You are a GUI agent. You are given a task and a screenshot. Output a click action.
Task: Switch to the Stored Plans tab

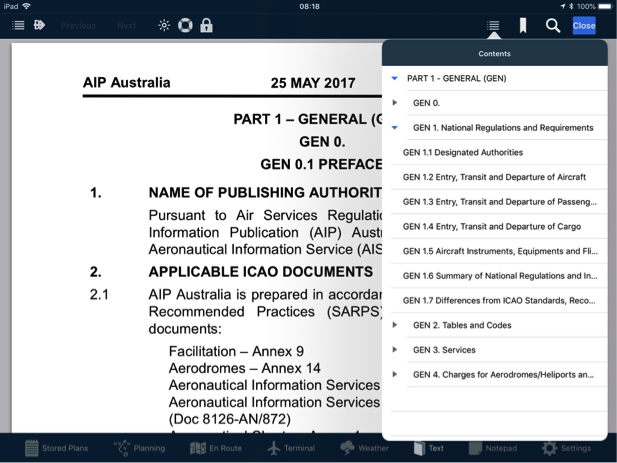click(x=56, y=448)
